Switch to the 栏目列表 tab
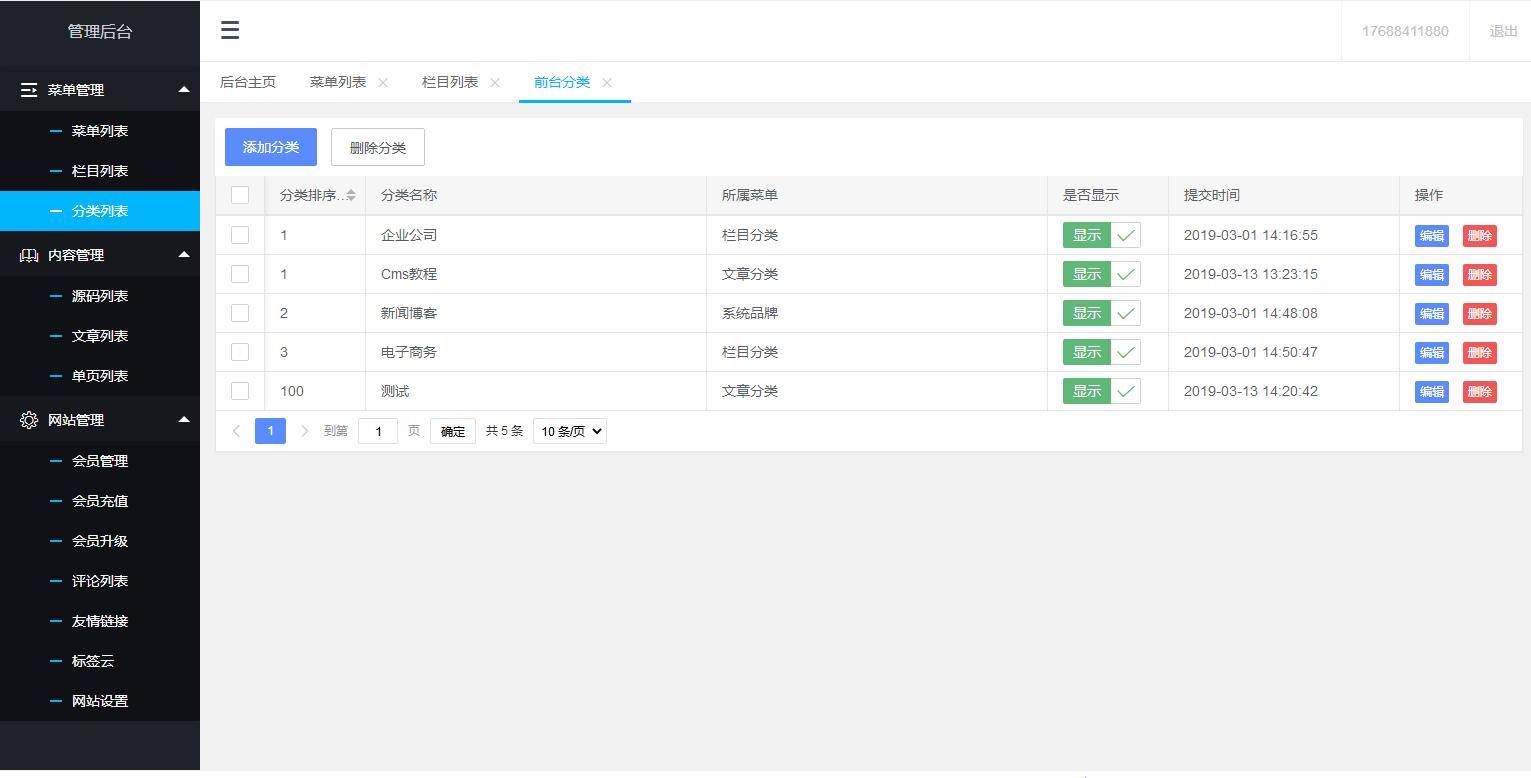1531x778 pixels. pyautogui.click(x=449, y=82)
